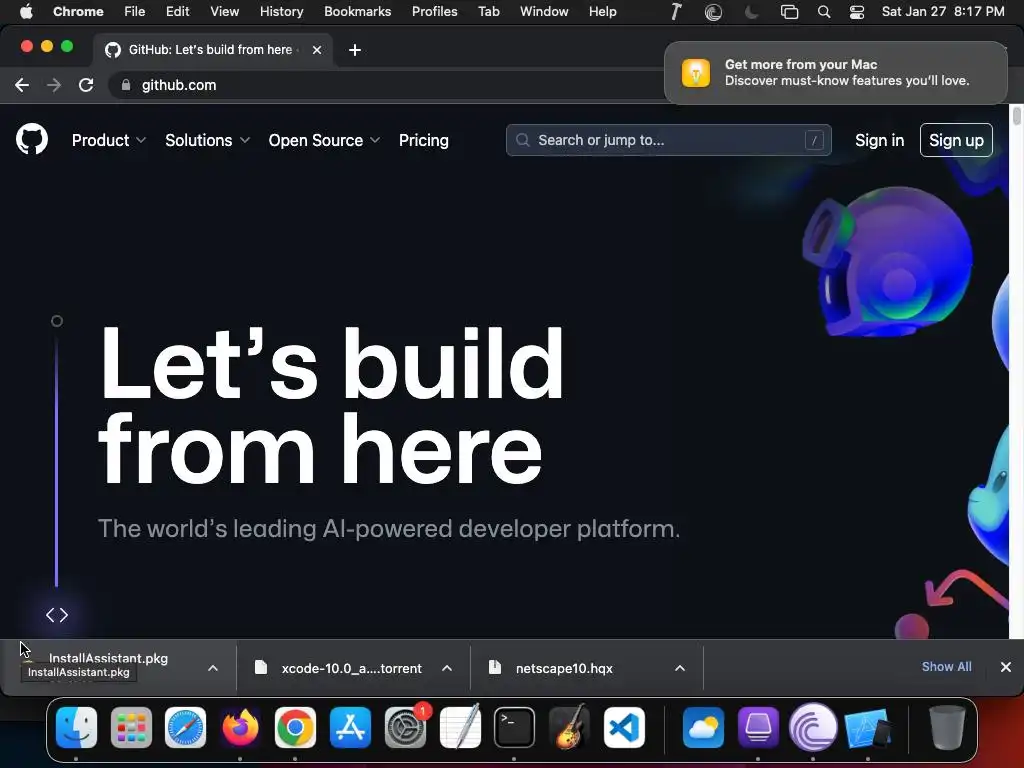Open the Edit menu

(x=177, y=11)
